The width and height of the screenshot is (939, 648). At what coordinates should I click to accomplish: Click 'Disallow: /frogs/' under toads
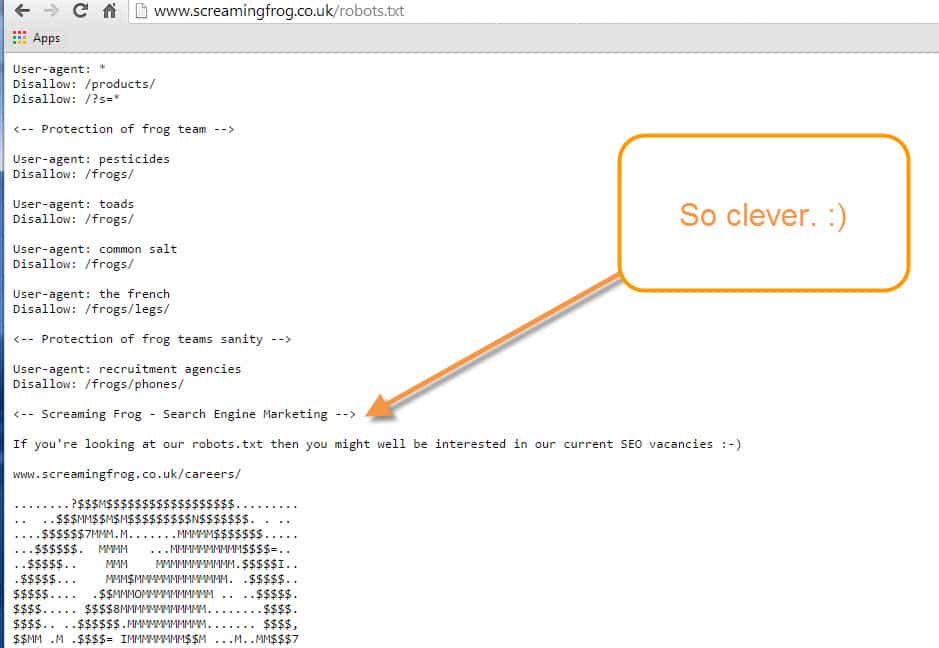[73, 219]
